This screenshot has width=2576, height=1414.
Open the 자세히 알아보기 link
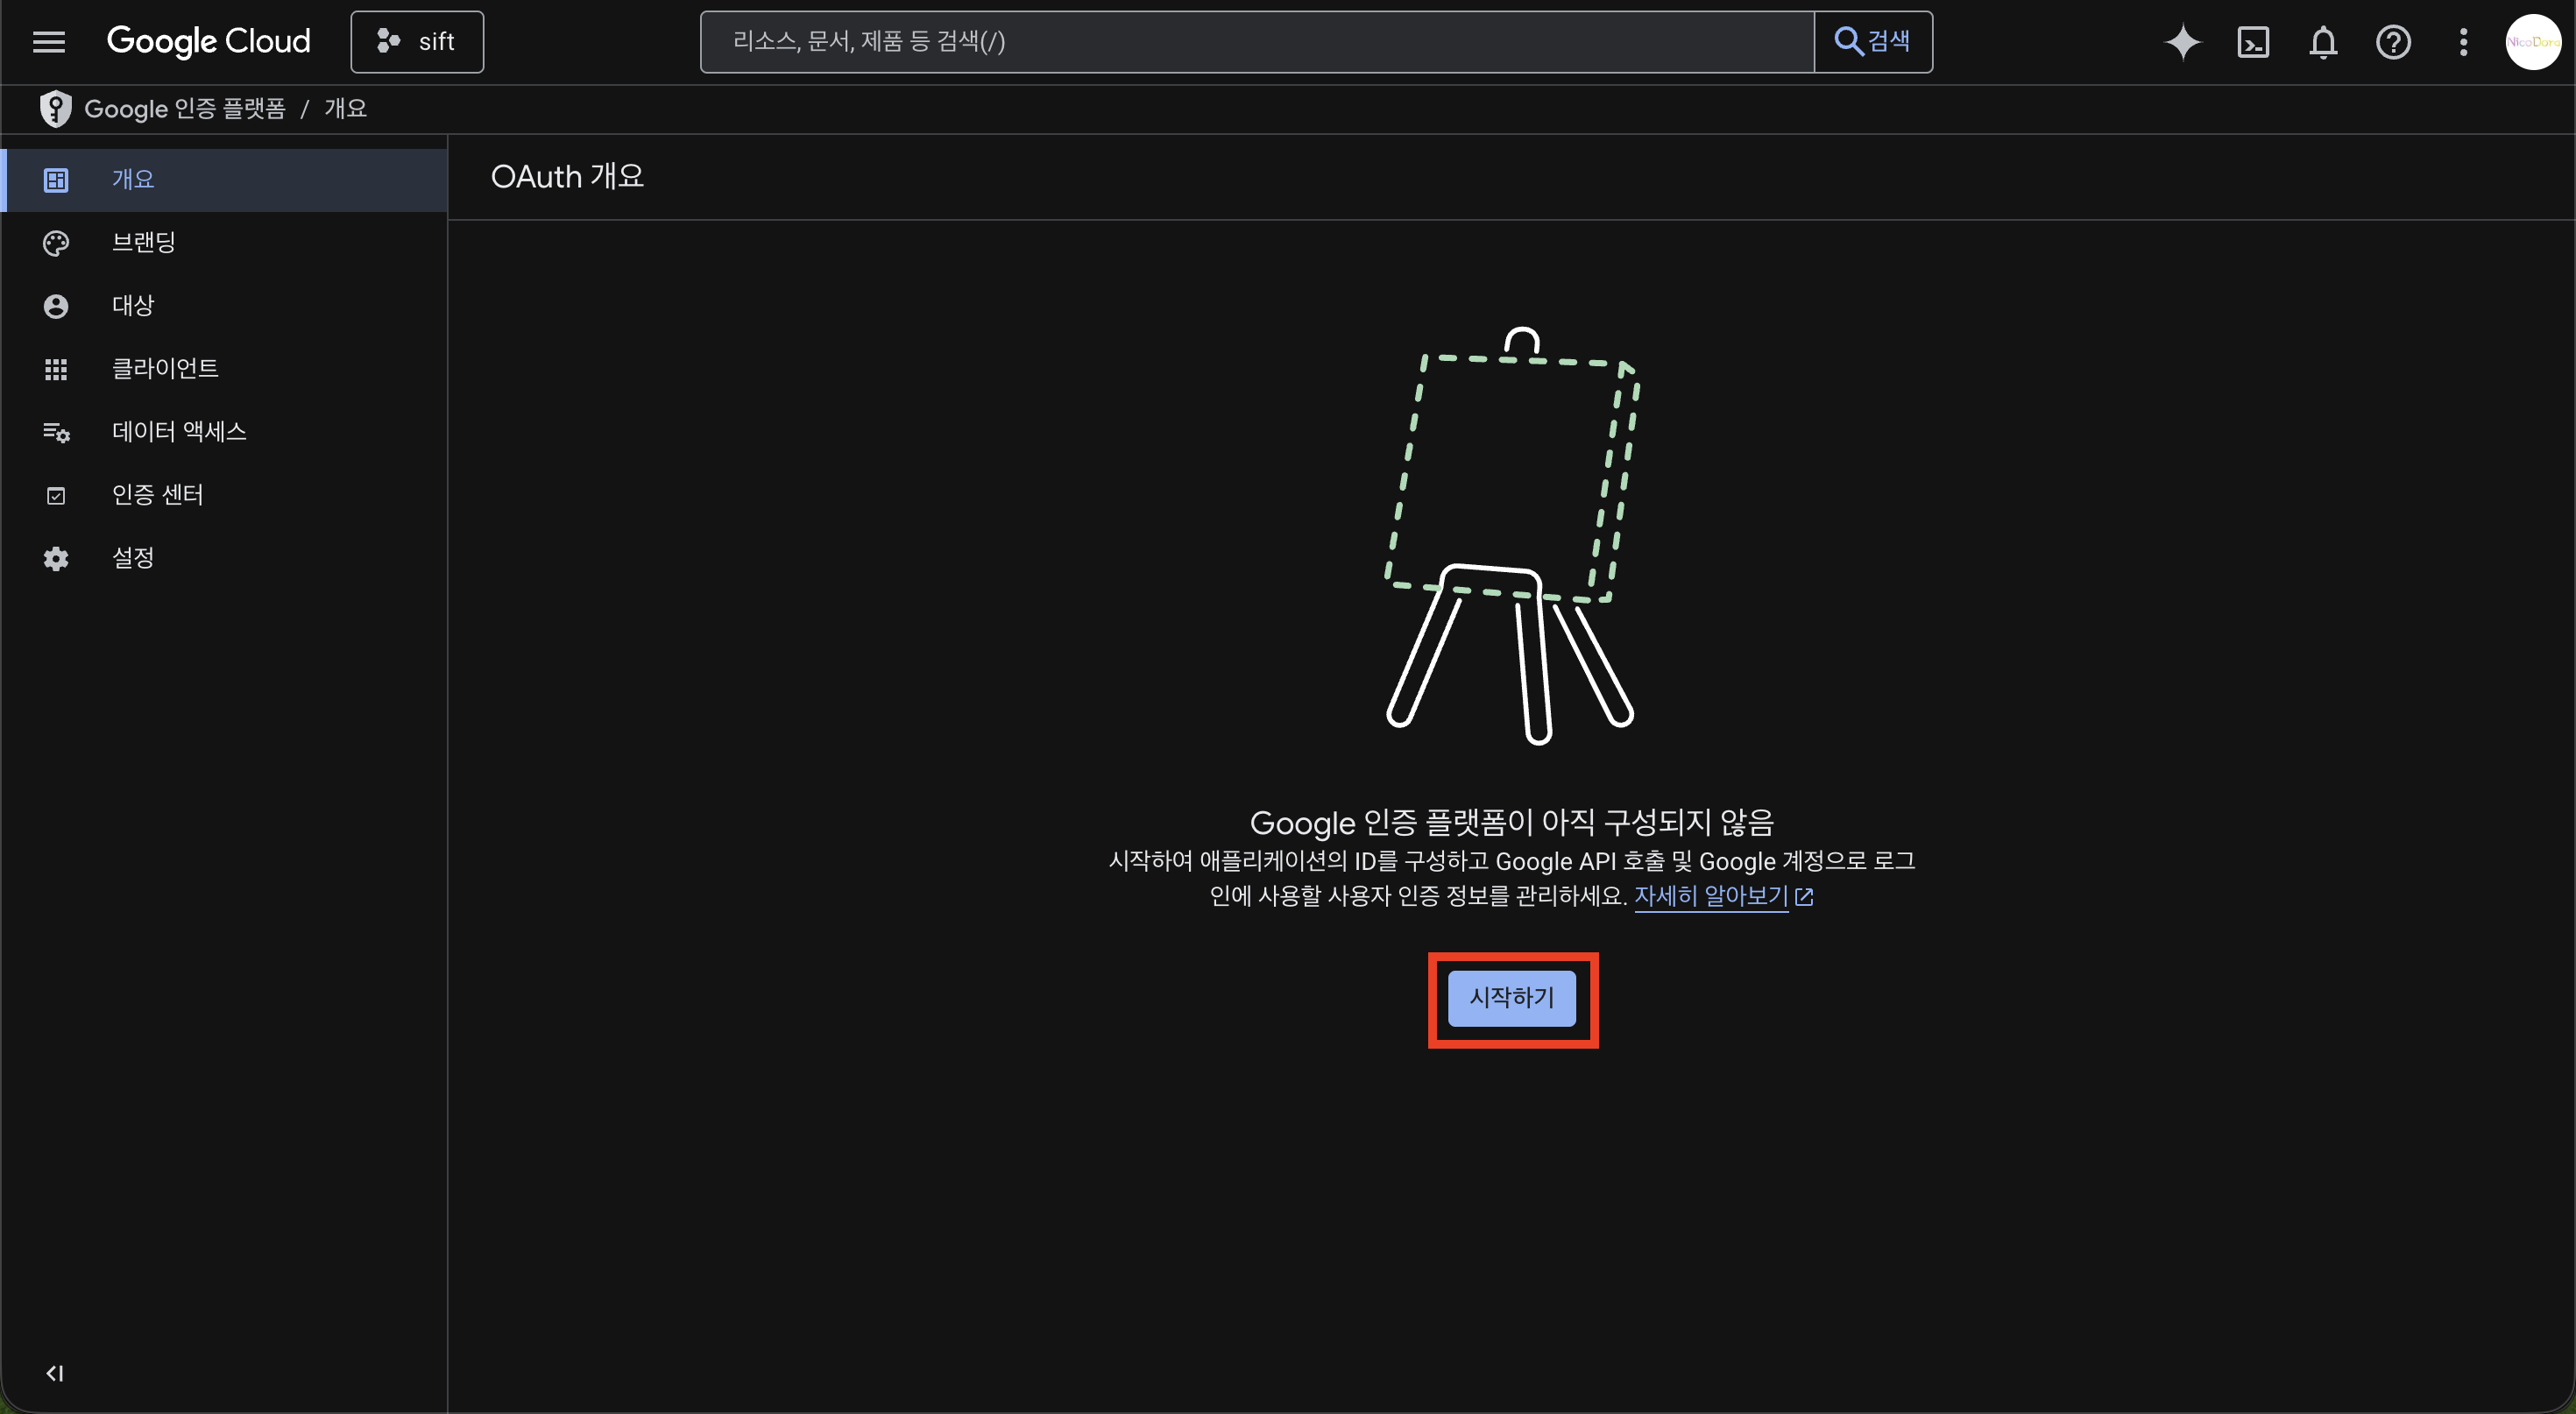click(1711, 896)
